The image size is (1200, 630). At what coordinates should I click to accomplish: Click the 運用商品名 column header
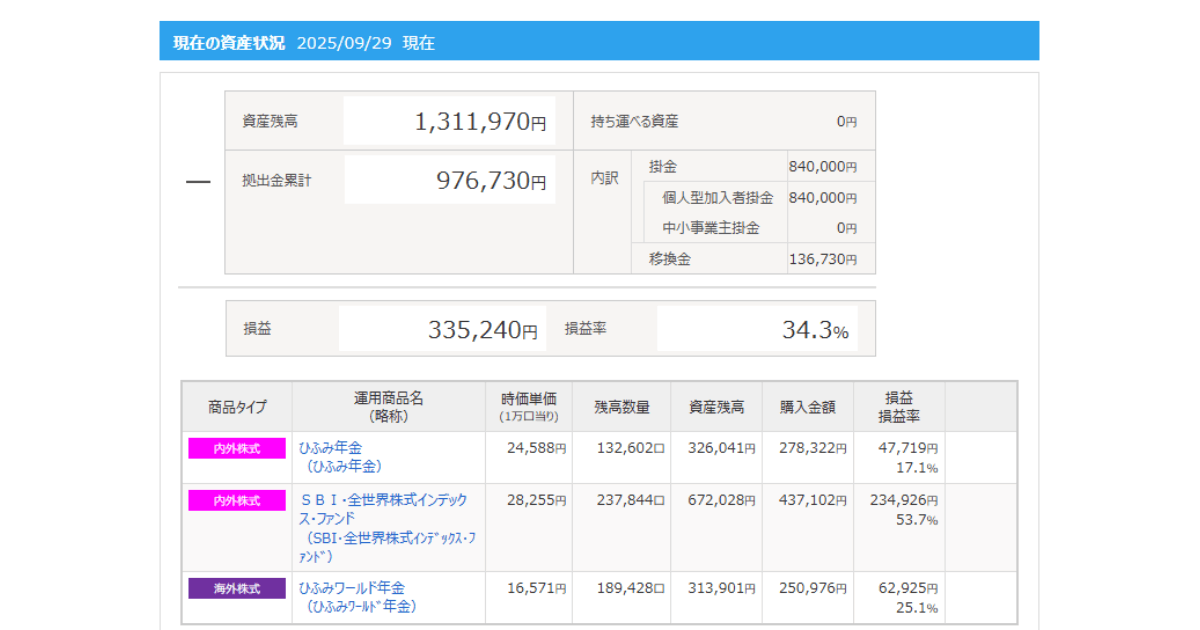(388, 407)
